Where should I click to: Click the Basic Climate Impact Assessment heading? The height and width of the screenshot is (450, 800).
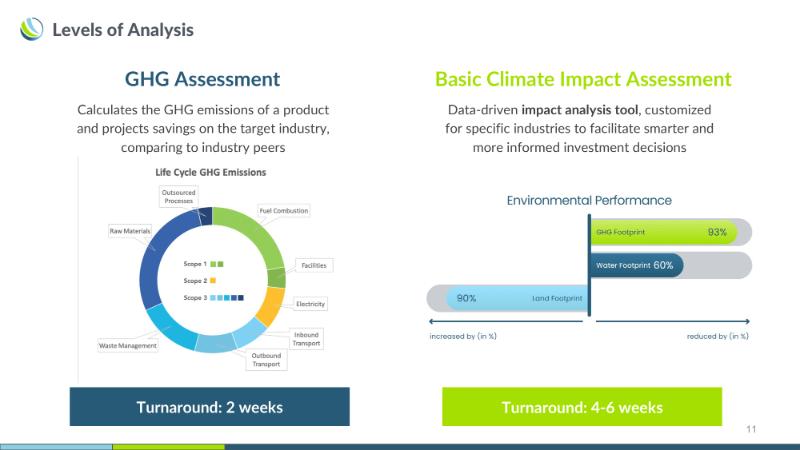click(583, 79)
